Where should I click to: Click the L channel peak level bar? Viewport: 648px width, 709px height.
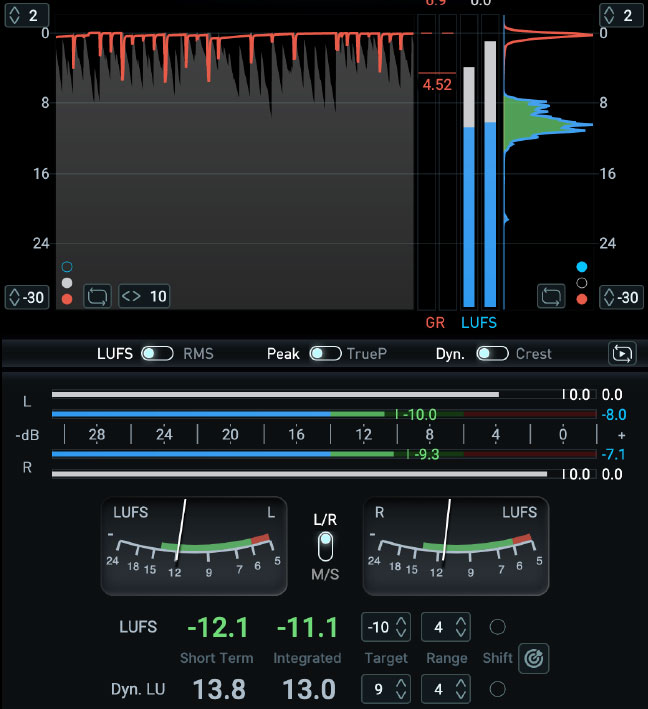[324, 395]
